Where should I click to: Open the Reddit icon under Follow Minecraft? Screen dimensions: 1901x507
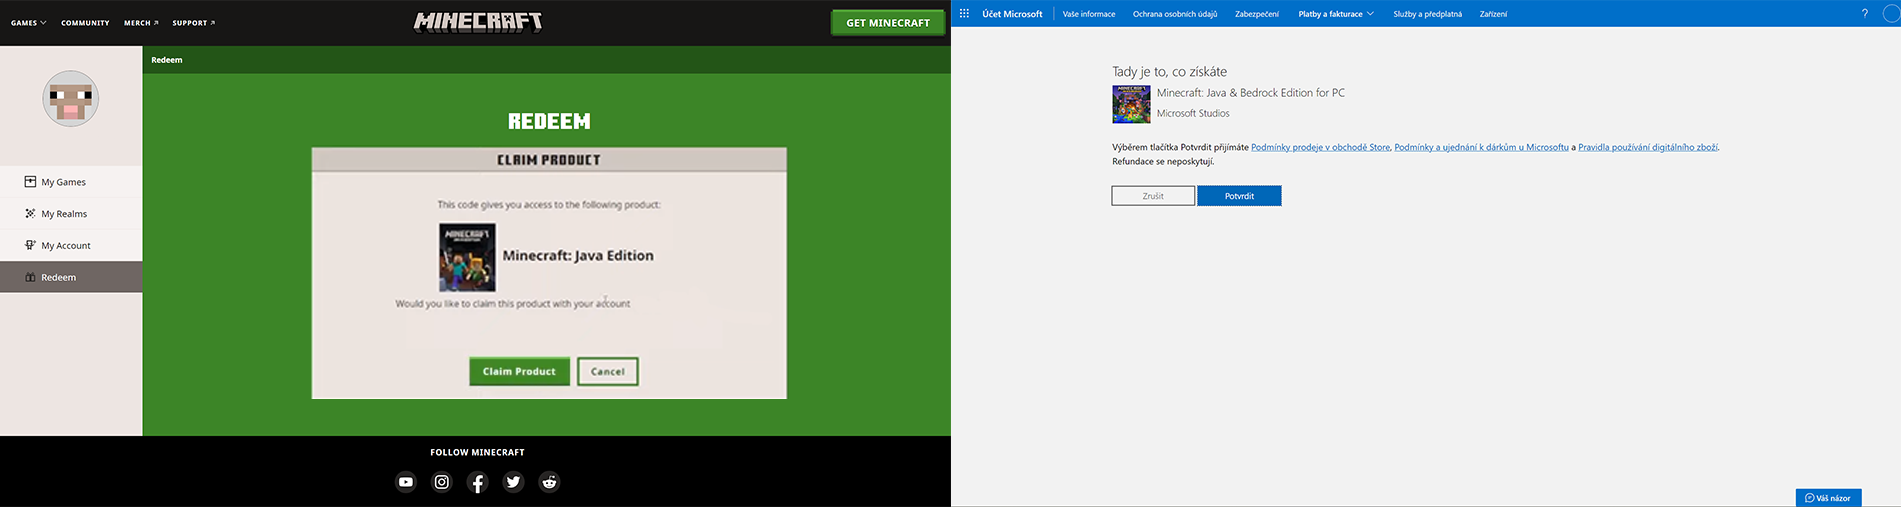tap(549, 482)
